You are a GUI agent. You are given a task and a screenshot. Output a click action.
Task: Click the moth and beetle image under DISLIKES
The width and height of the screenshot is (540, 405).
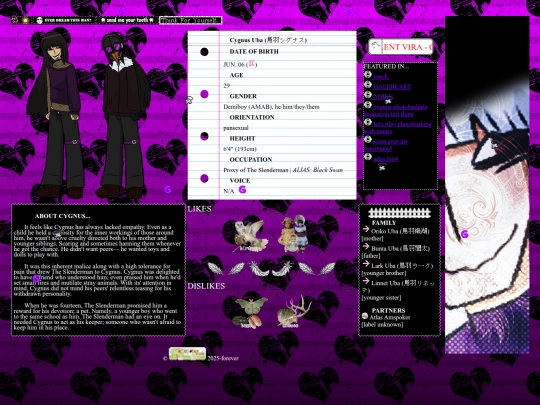pyautogui.click(x=250, y=312)
